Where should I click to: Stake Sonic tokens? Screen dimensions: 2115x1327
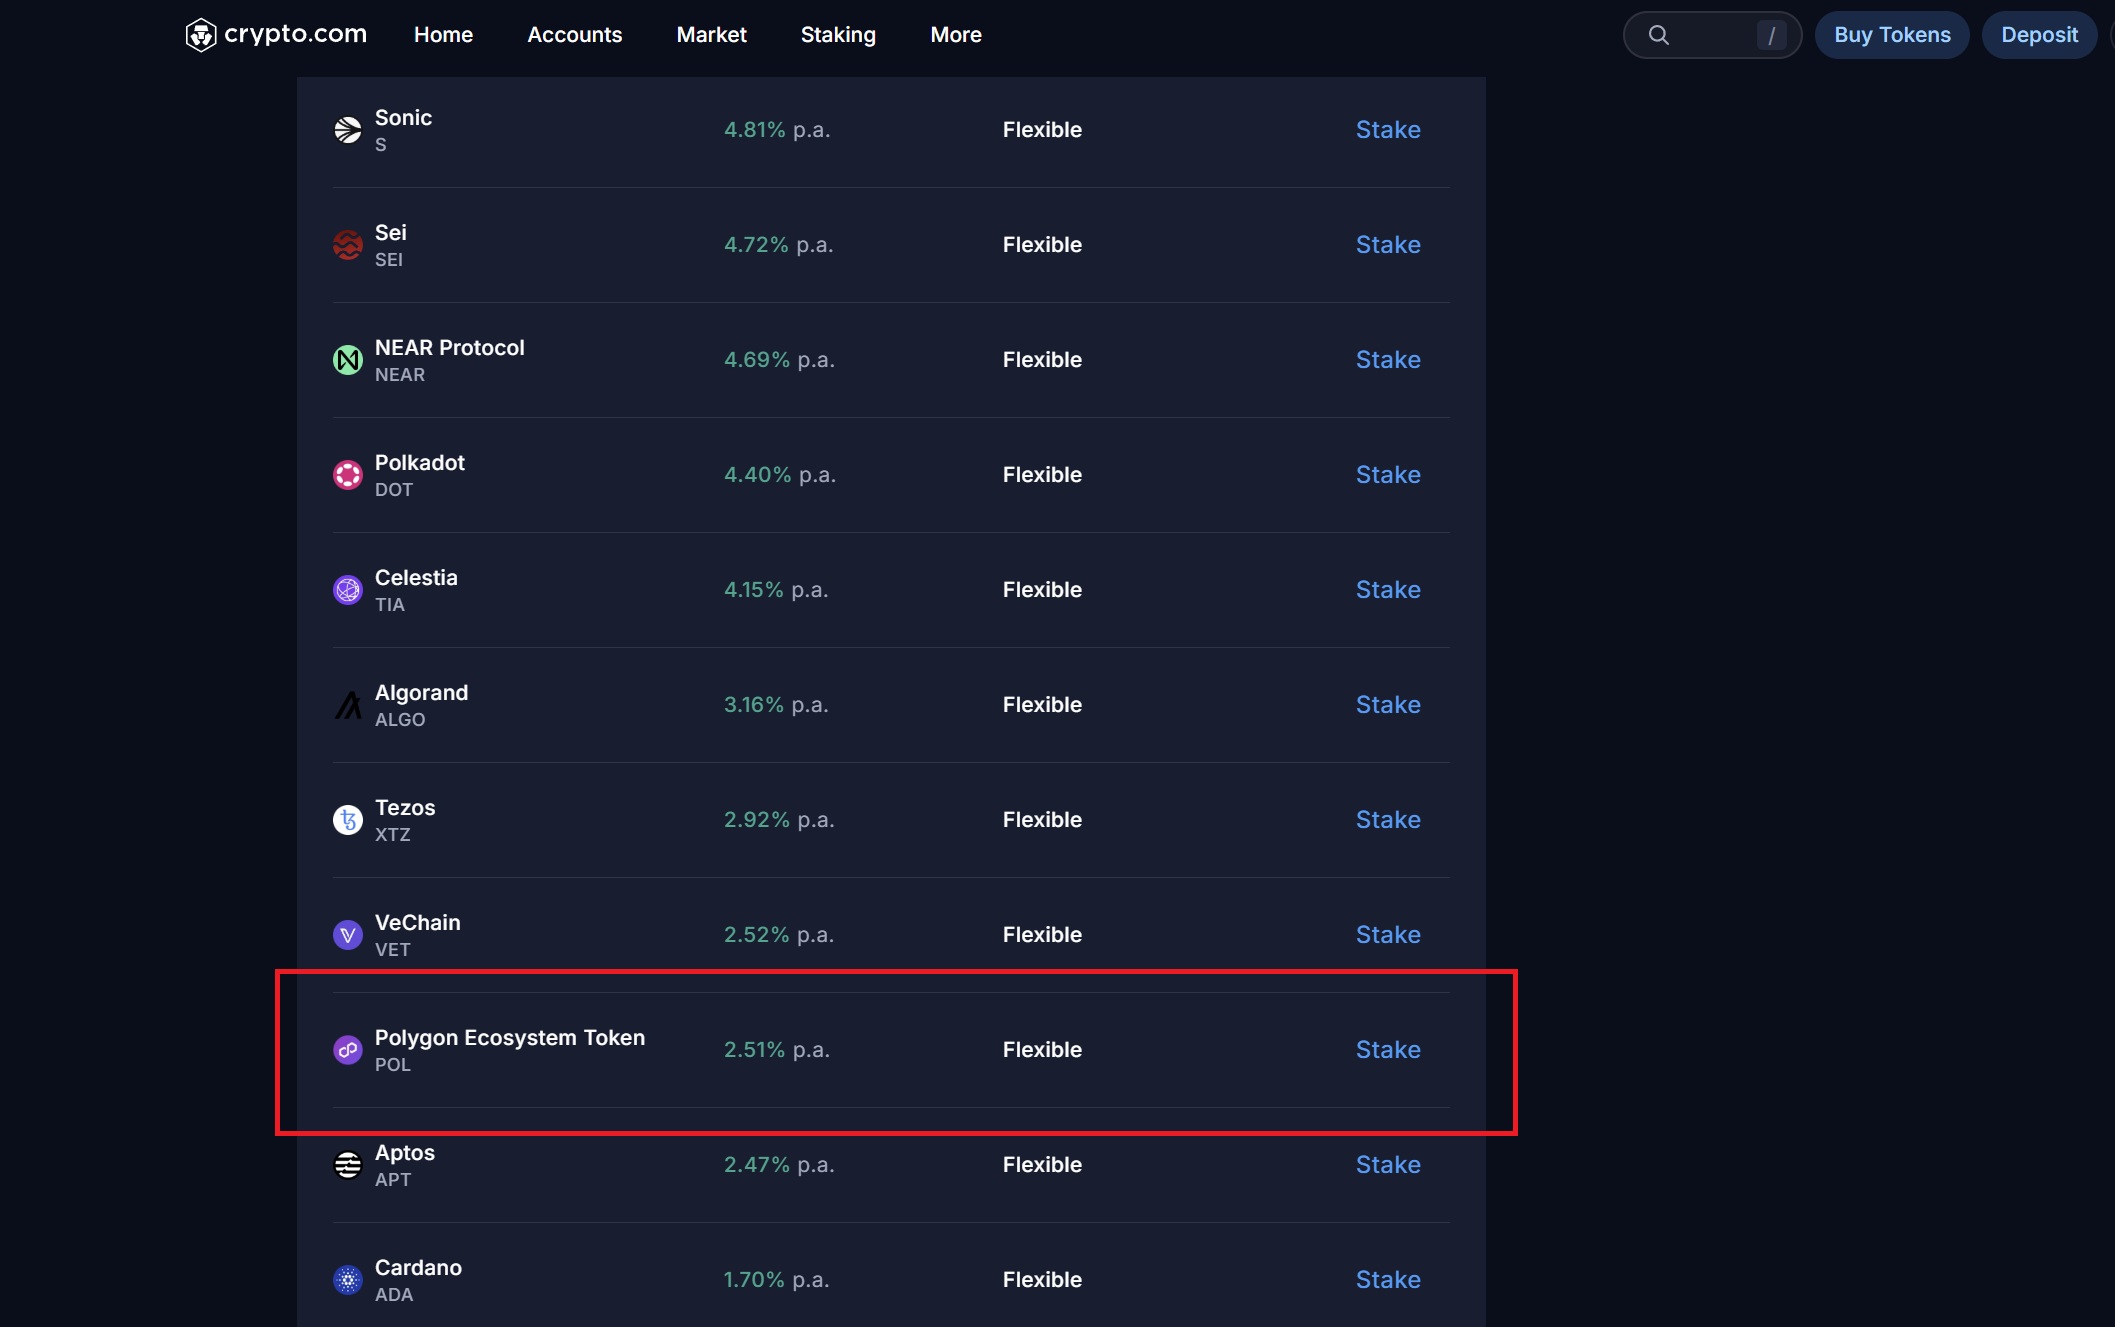(x=1388, y=130)
